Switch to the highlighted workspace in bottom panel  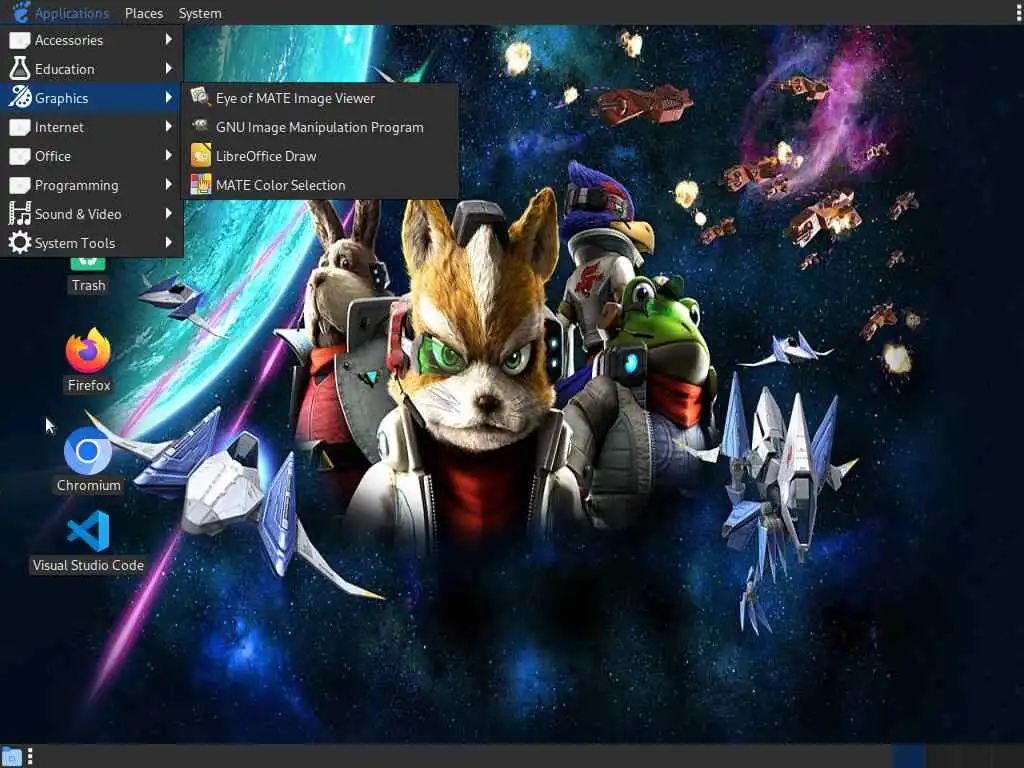(x=908, y=756)
